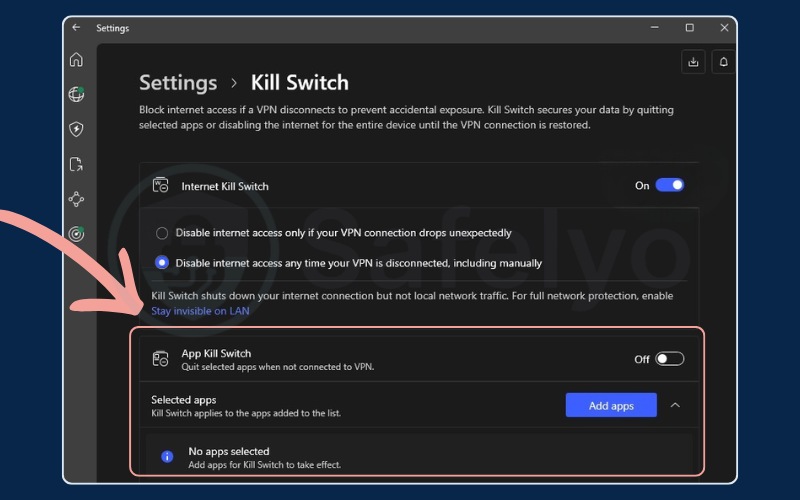Open the Home icon in sidebar
800x500 pixels.
[x=76, y=60]
